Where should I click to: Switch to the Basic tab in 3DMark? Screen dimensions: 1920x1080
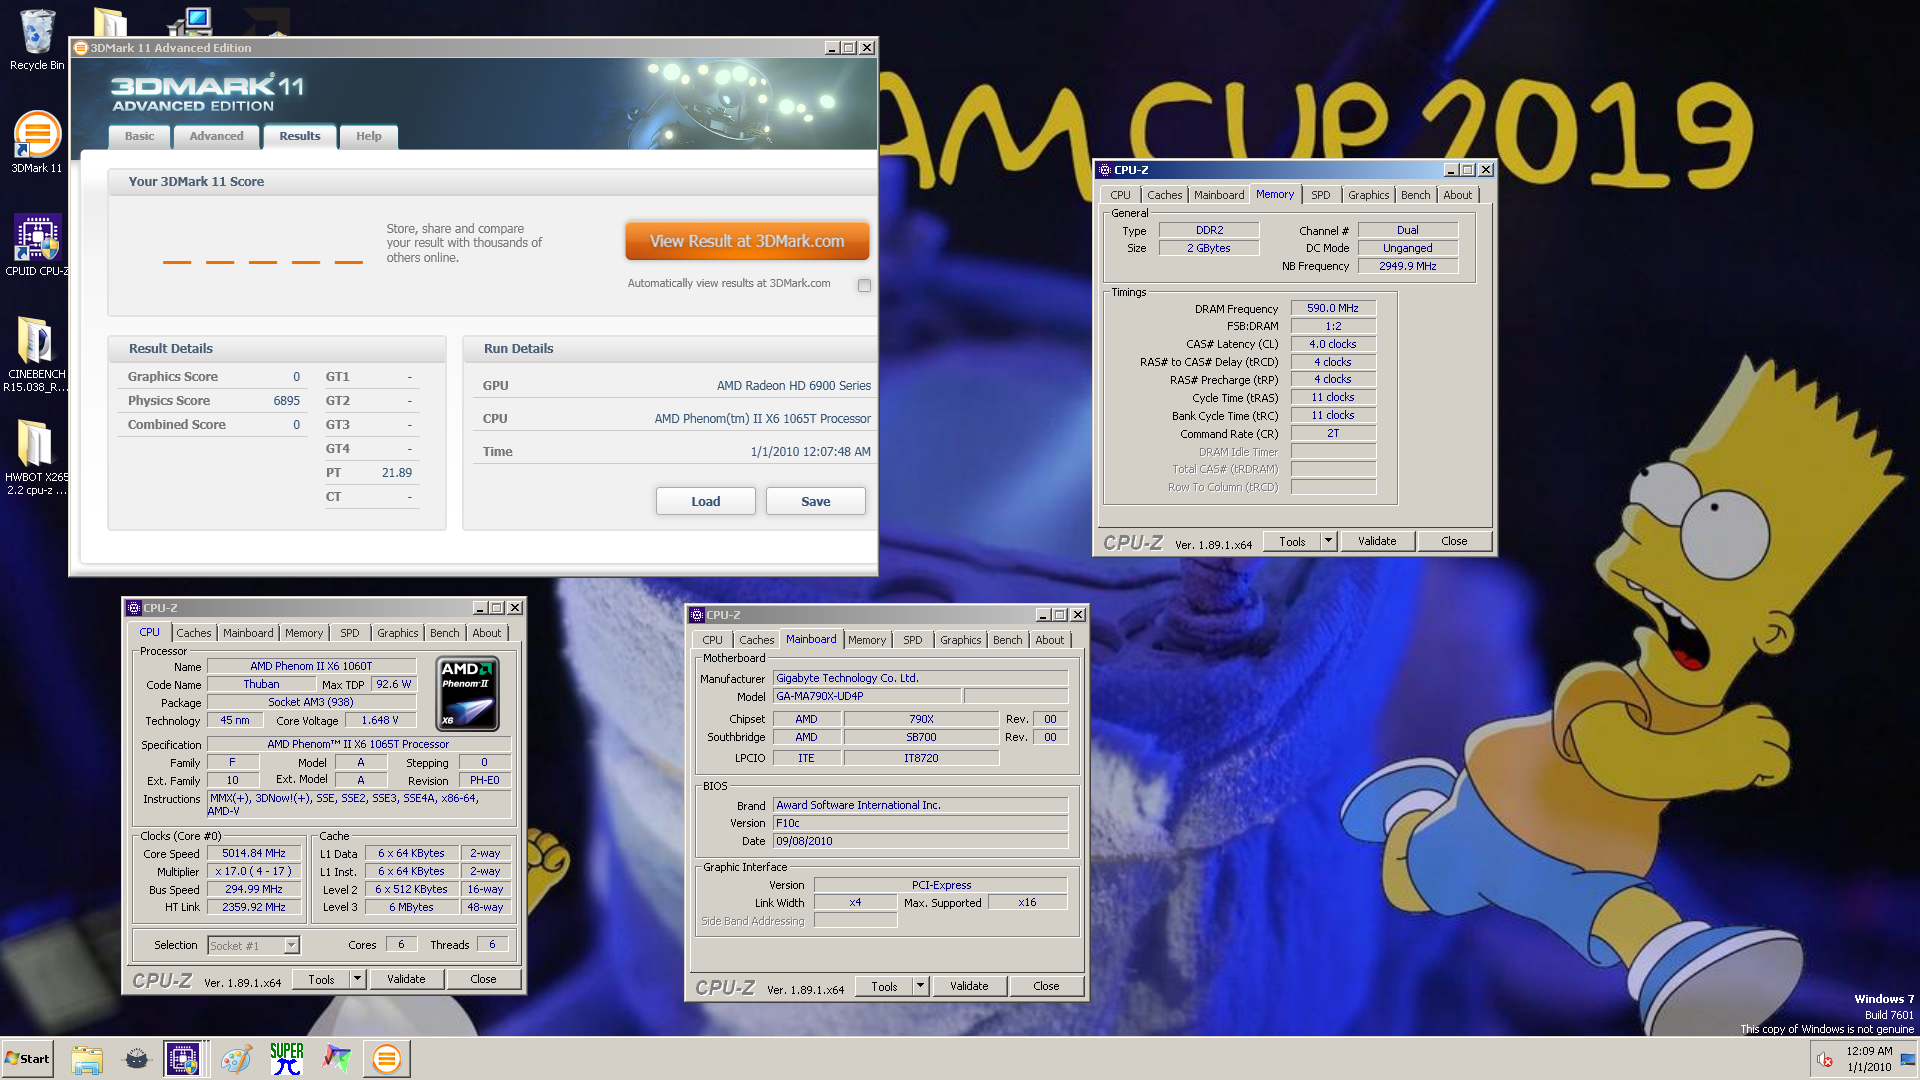(139, 136)
